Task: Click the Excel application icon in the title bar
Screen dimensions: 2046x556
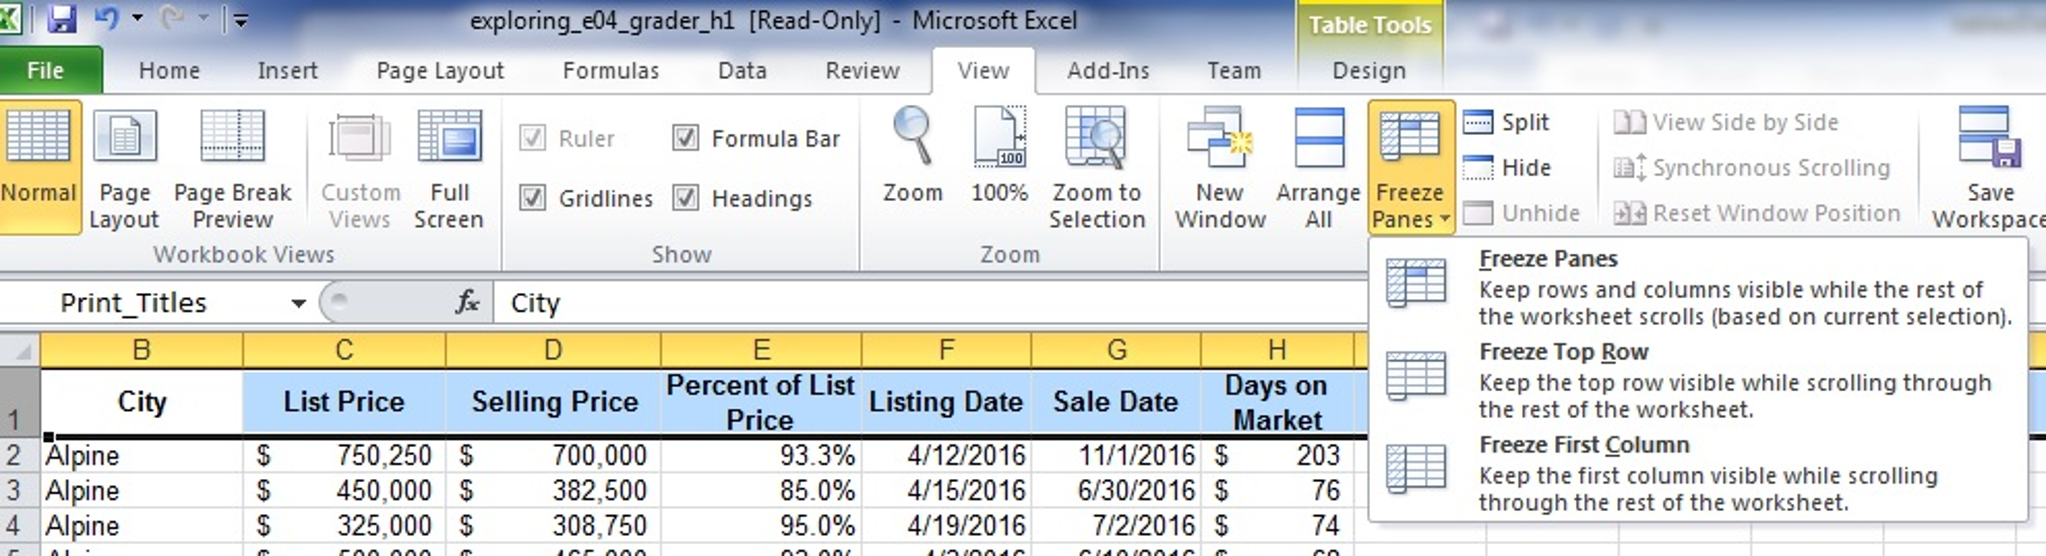Action: point(11,18)
